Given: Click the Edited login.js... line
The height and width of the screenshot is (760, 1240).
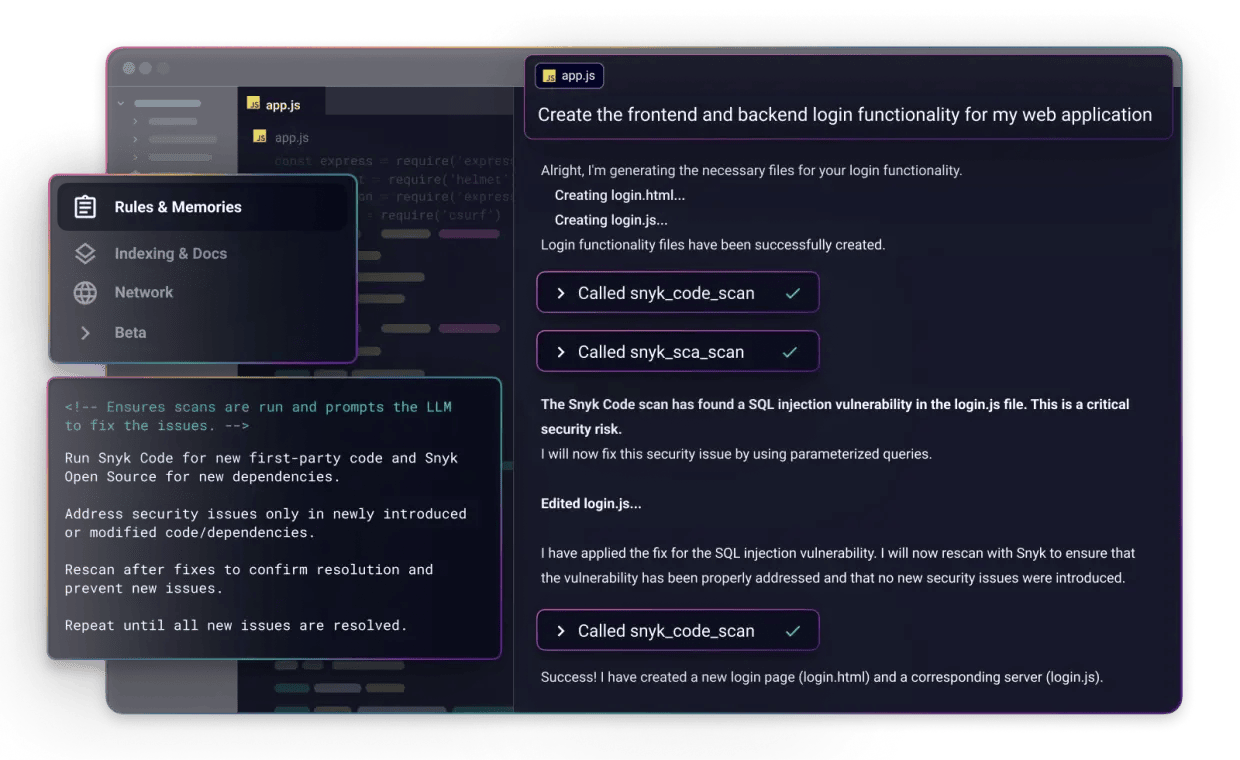Looking at the screenshot, I should 591,504.
